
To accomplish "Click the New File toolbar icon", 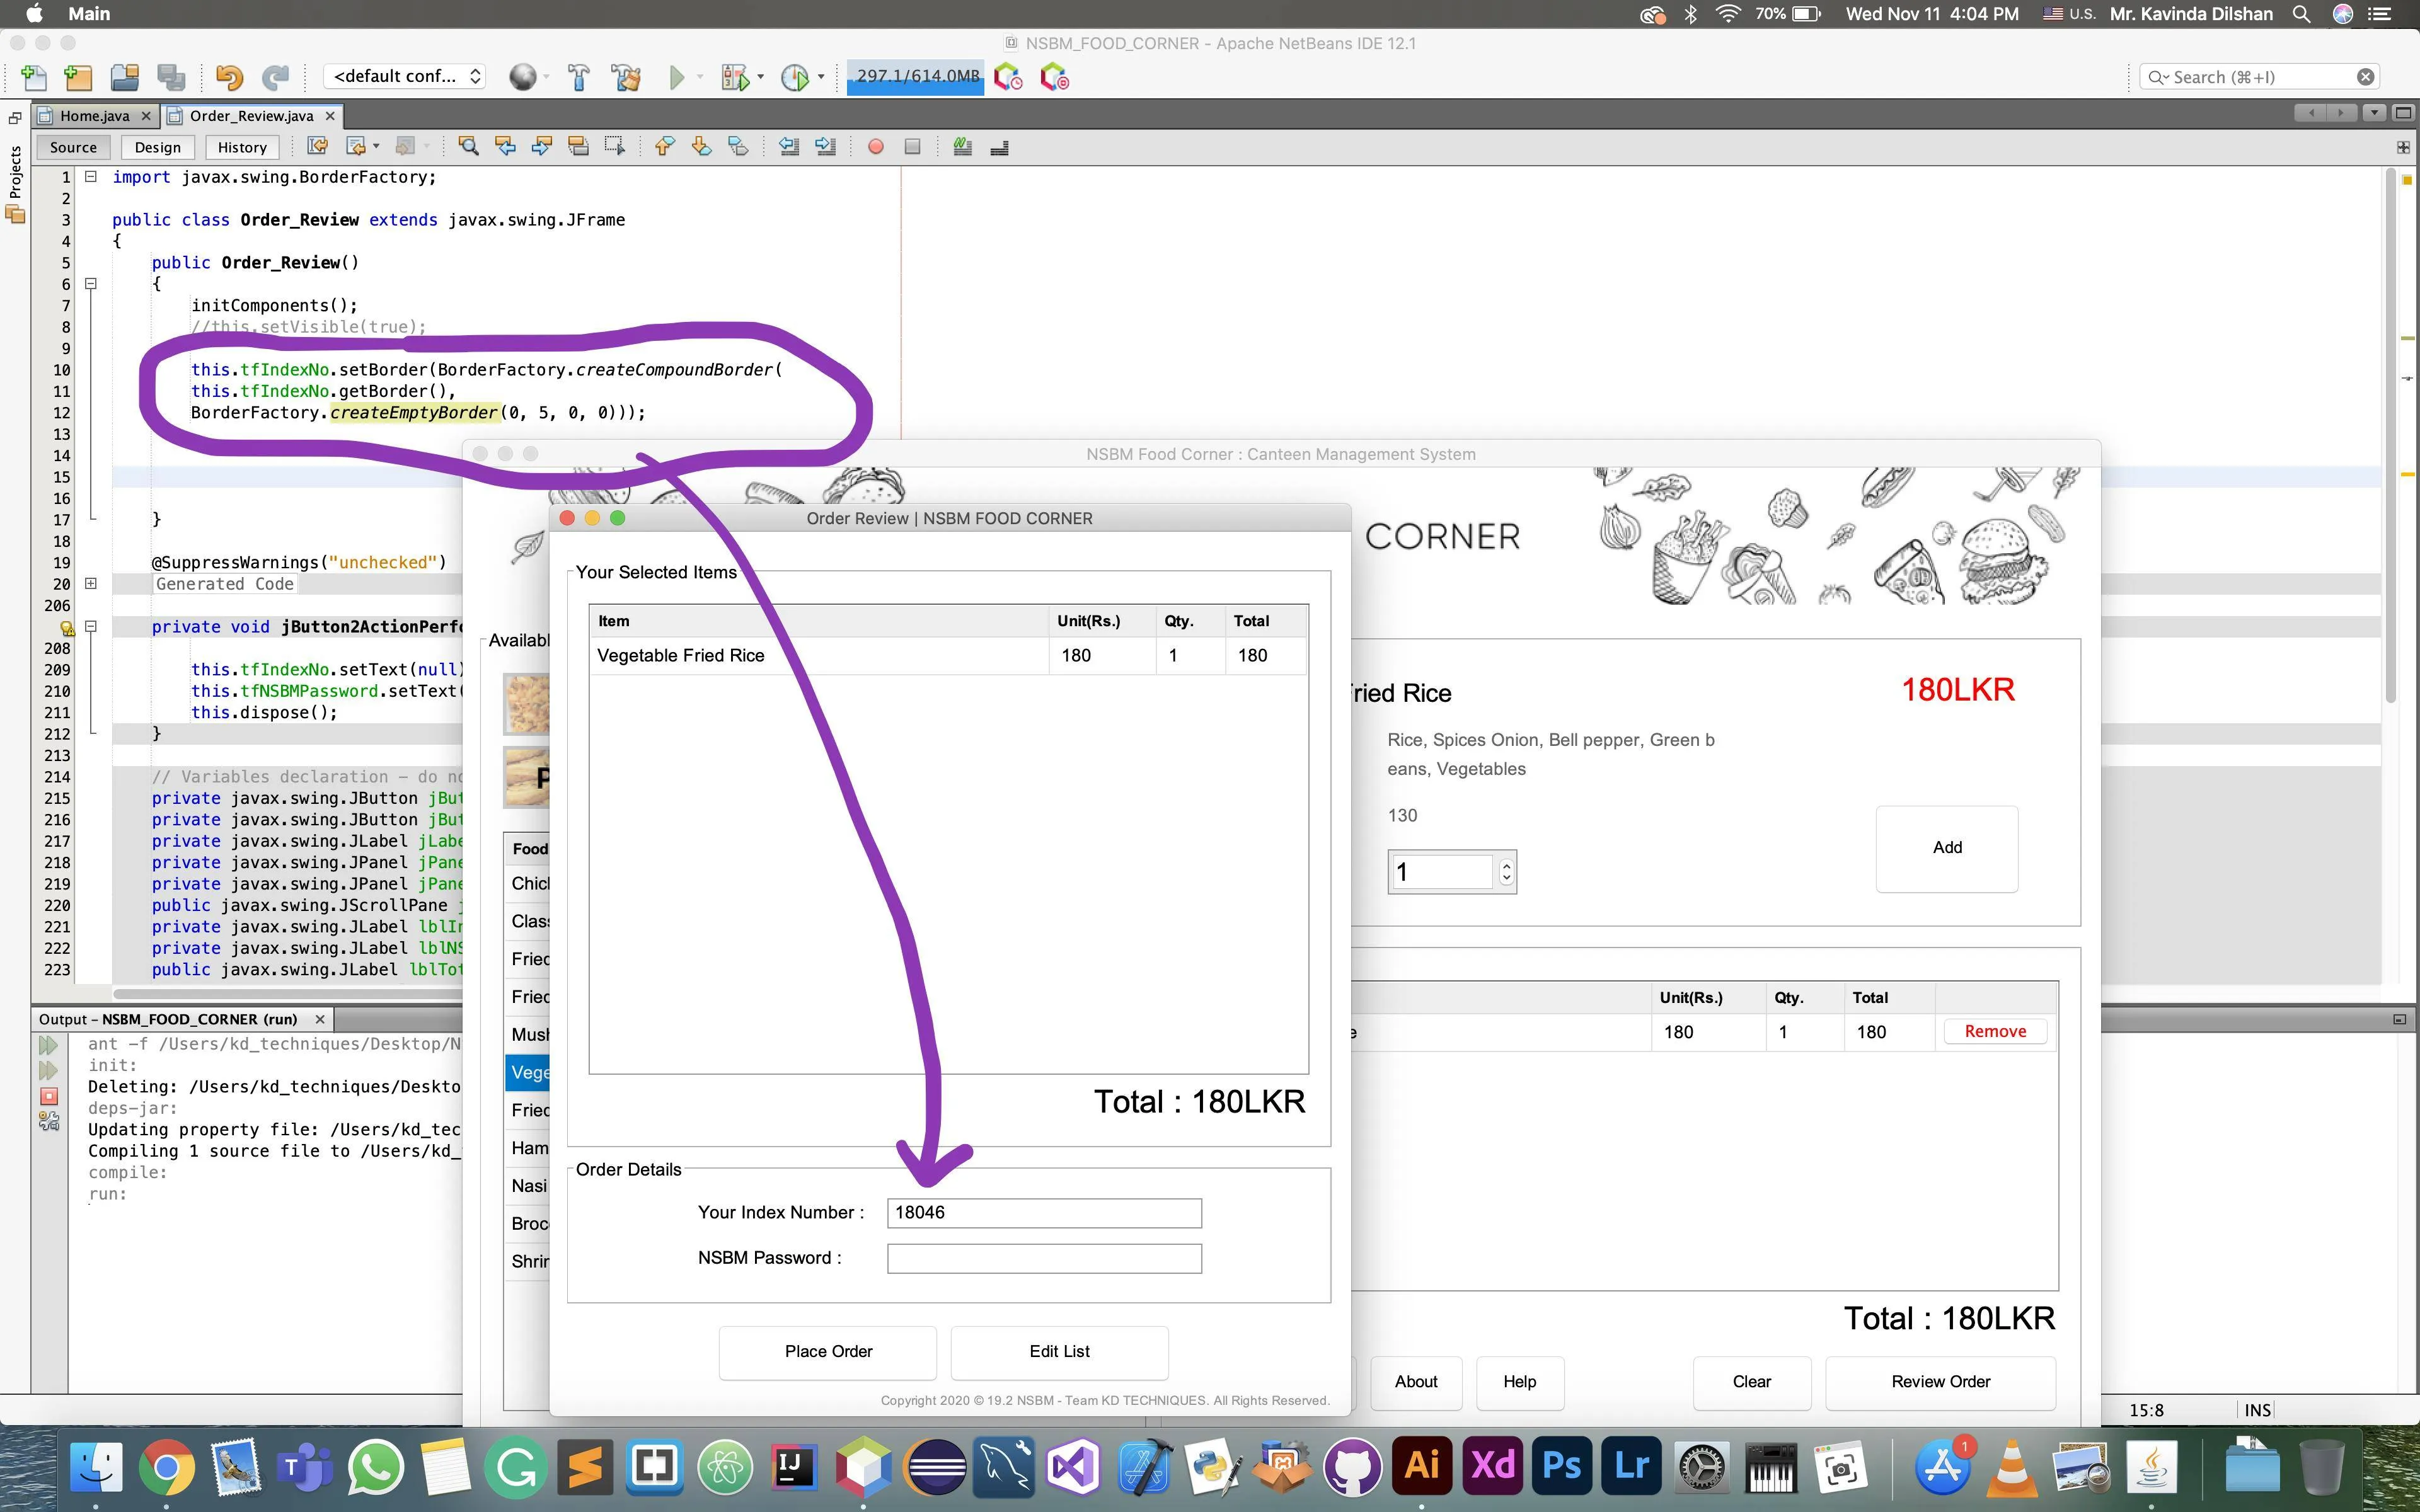I will pos(33,77).
